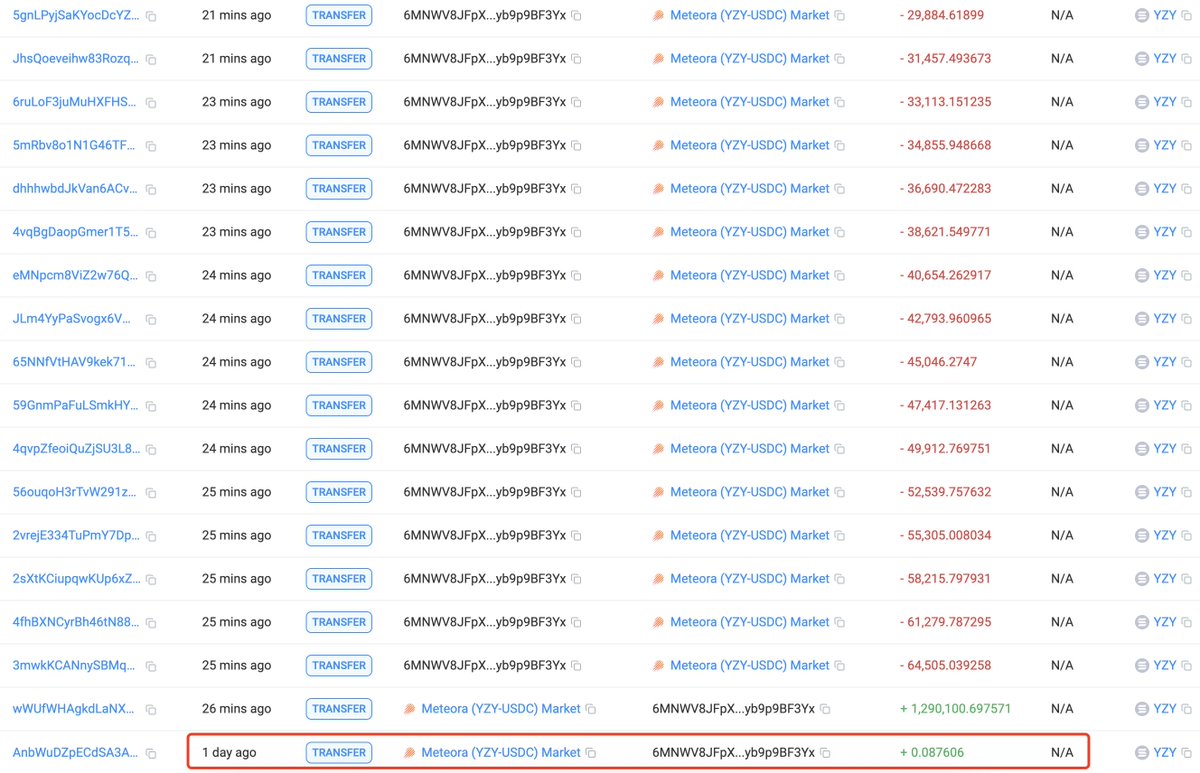The image size is (1200, 773).
Task: Click the "1 day ago" timestamp
Action: pos(229,752)
